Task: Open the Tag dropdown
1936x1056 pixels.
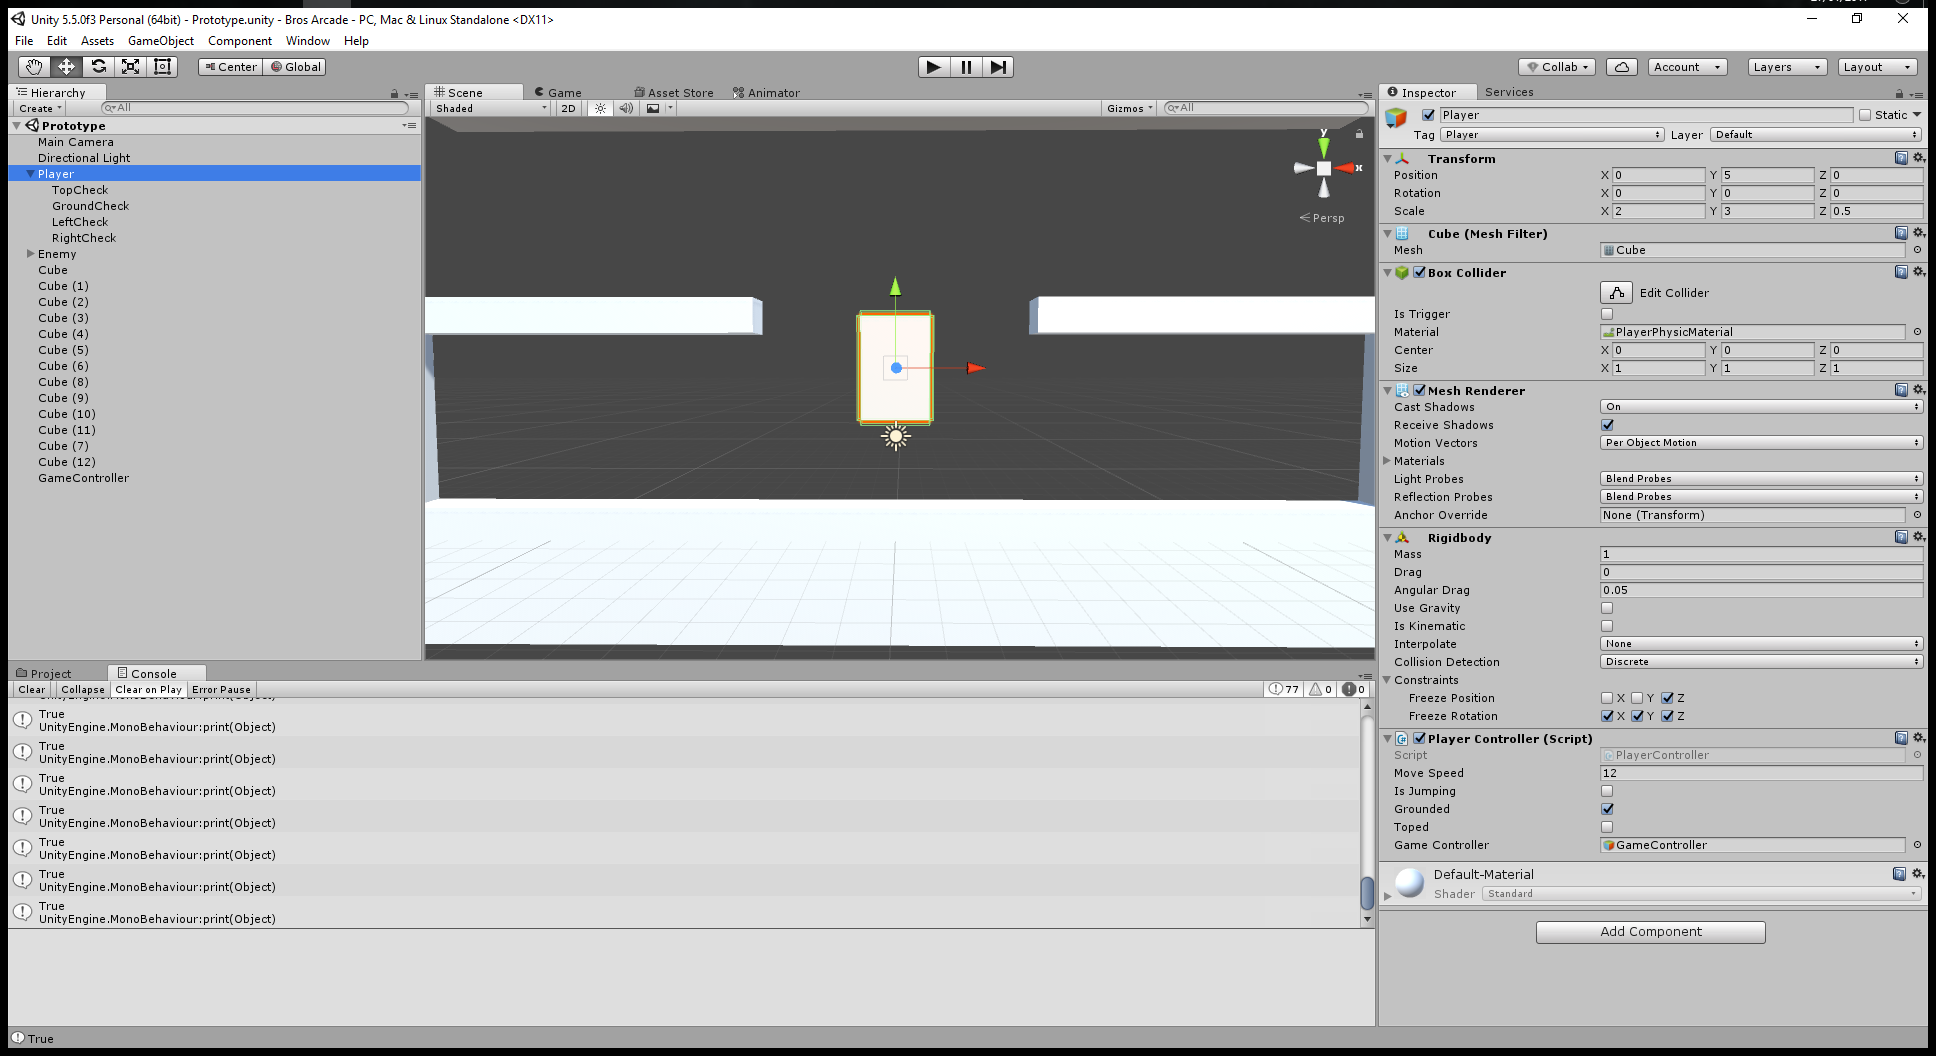Action: coord(1552,135)
